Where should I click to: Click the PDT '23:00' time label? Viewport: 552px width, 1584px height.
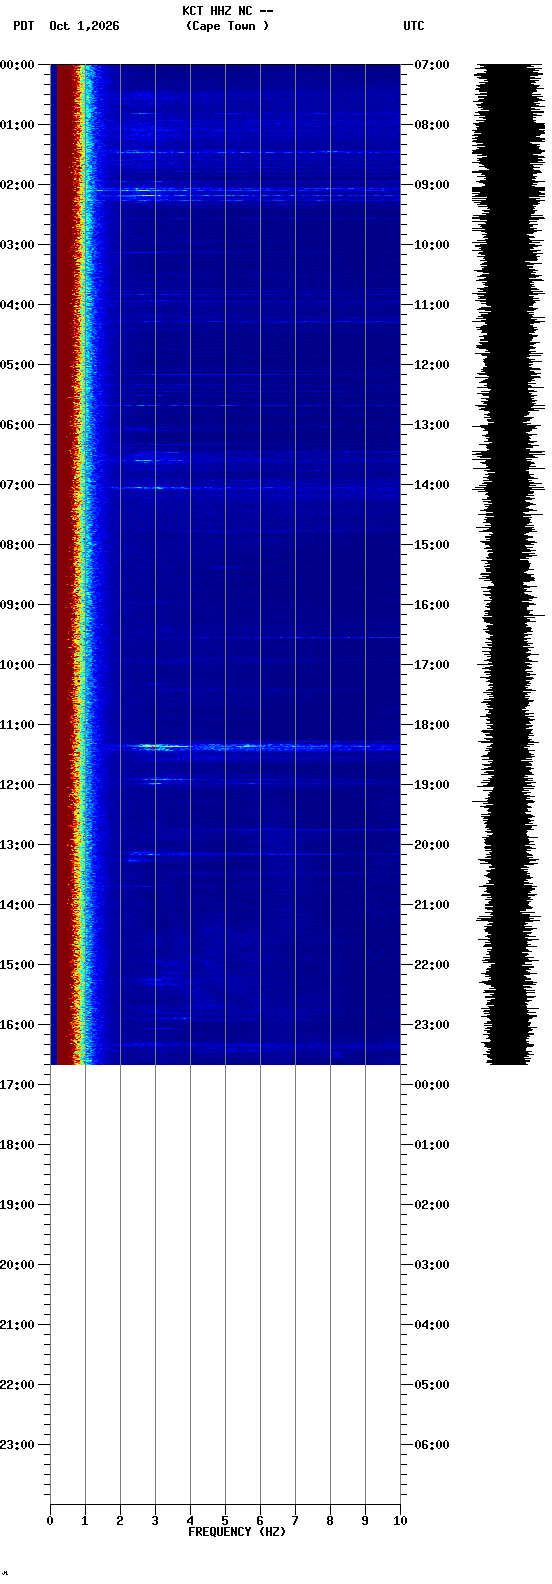pyautogui.click(x=17, y=1445)
